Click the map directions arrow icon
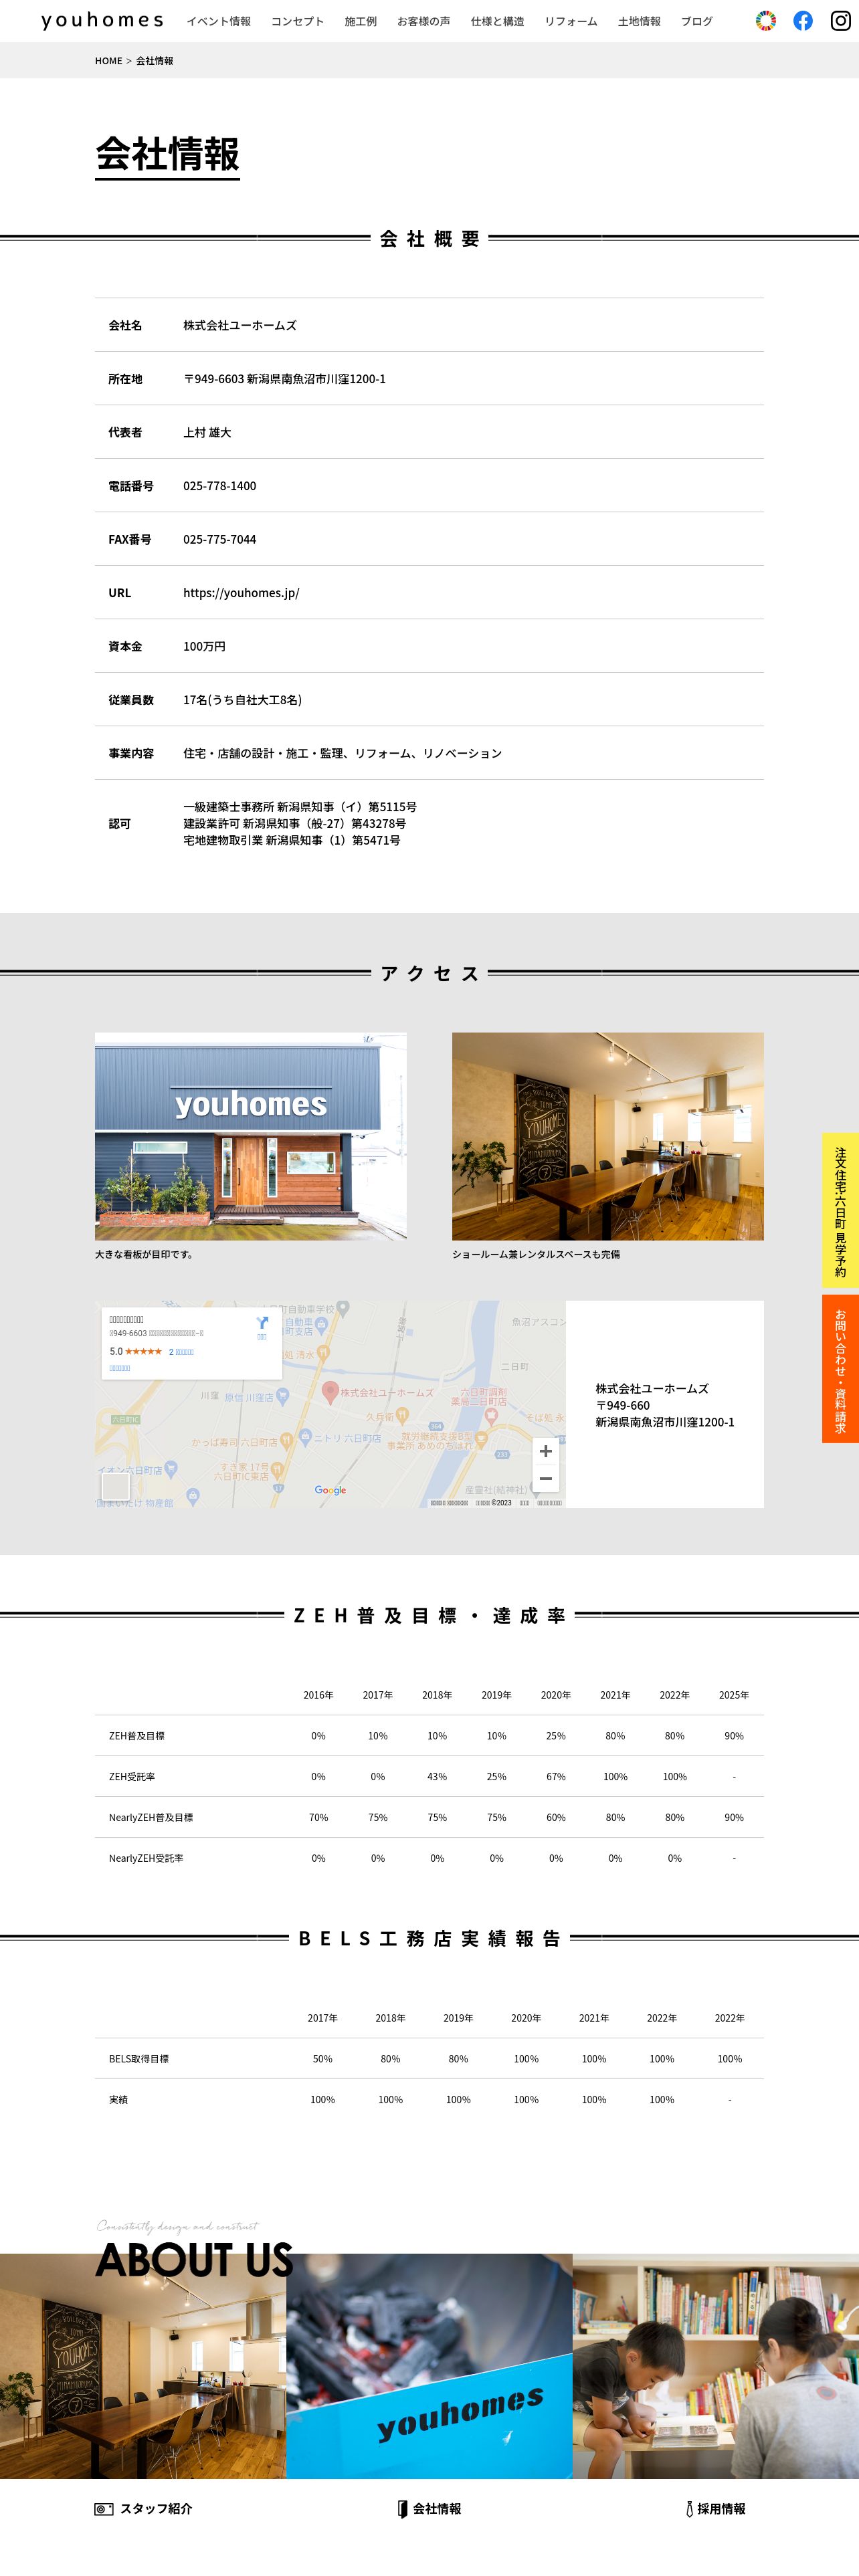 click(262, 1324)
